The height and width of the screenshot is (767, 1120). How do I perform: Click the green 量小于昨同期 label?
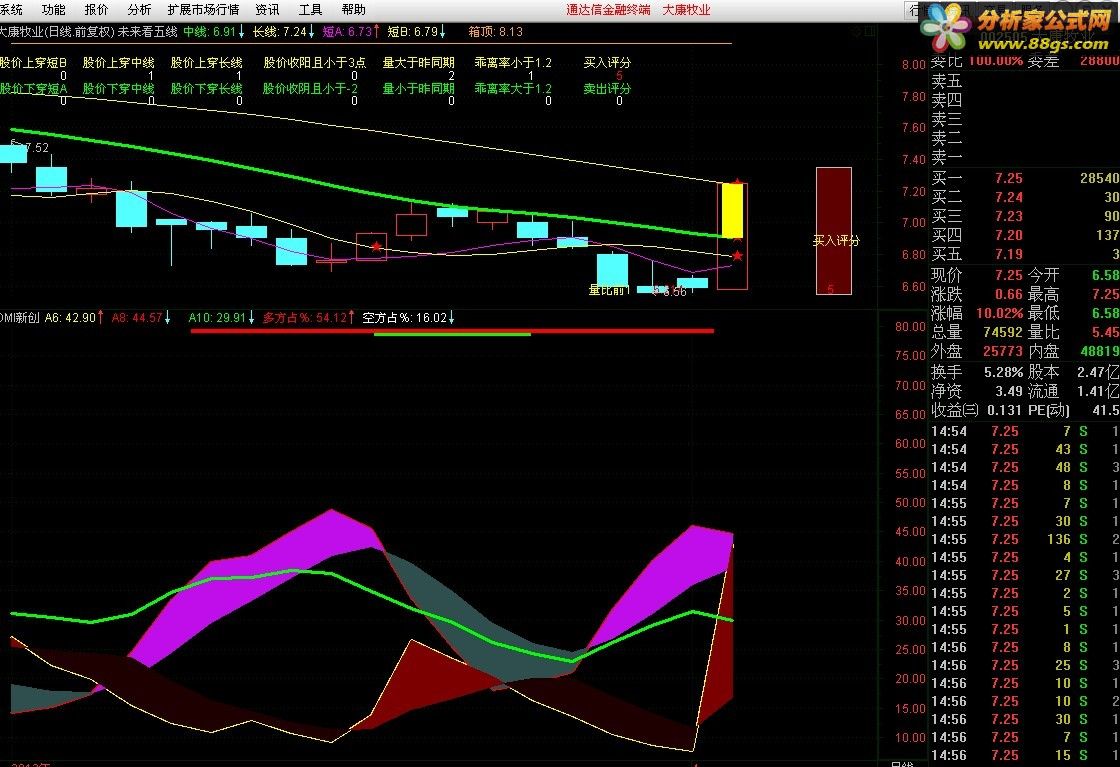coord(419,89)
